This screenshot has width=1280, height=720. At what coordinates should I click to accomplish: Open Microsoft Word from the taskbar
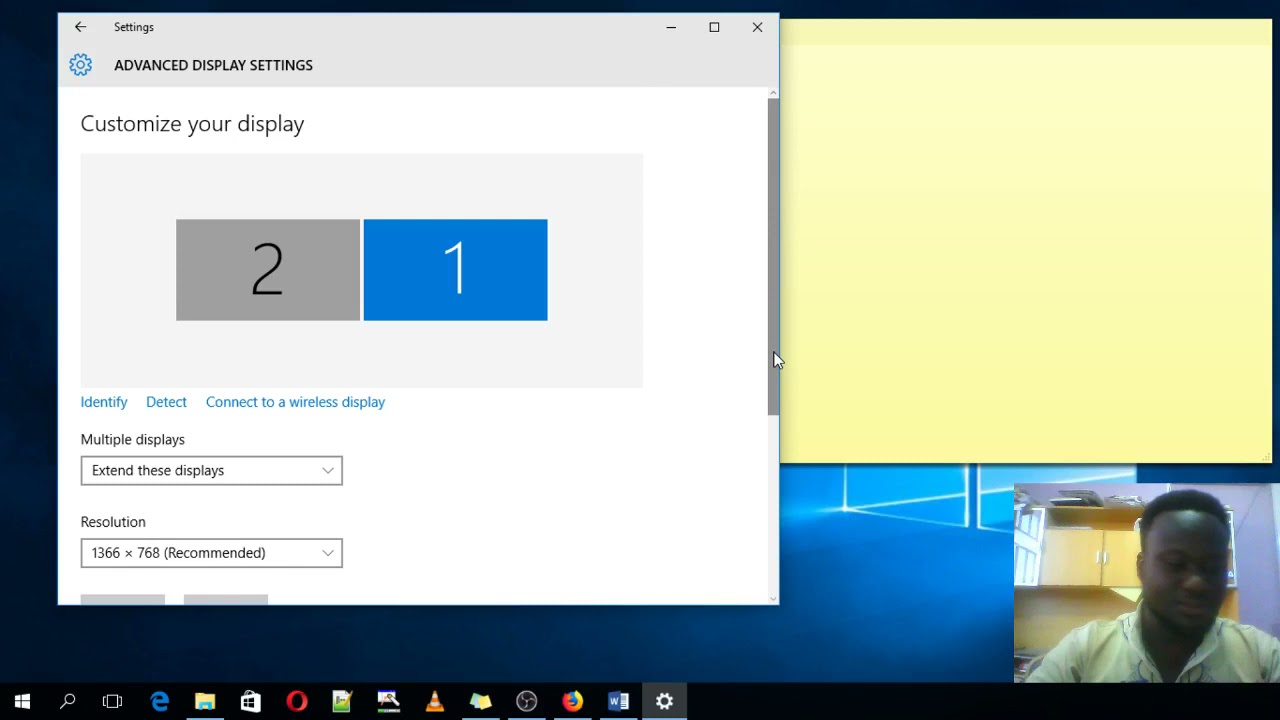pos(618,701)
